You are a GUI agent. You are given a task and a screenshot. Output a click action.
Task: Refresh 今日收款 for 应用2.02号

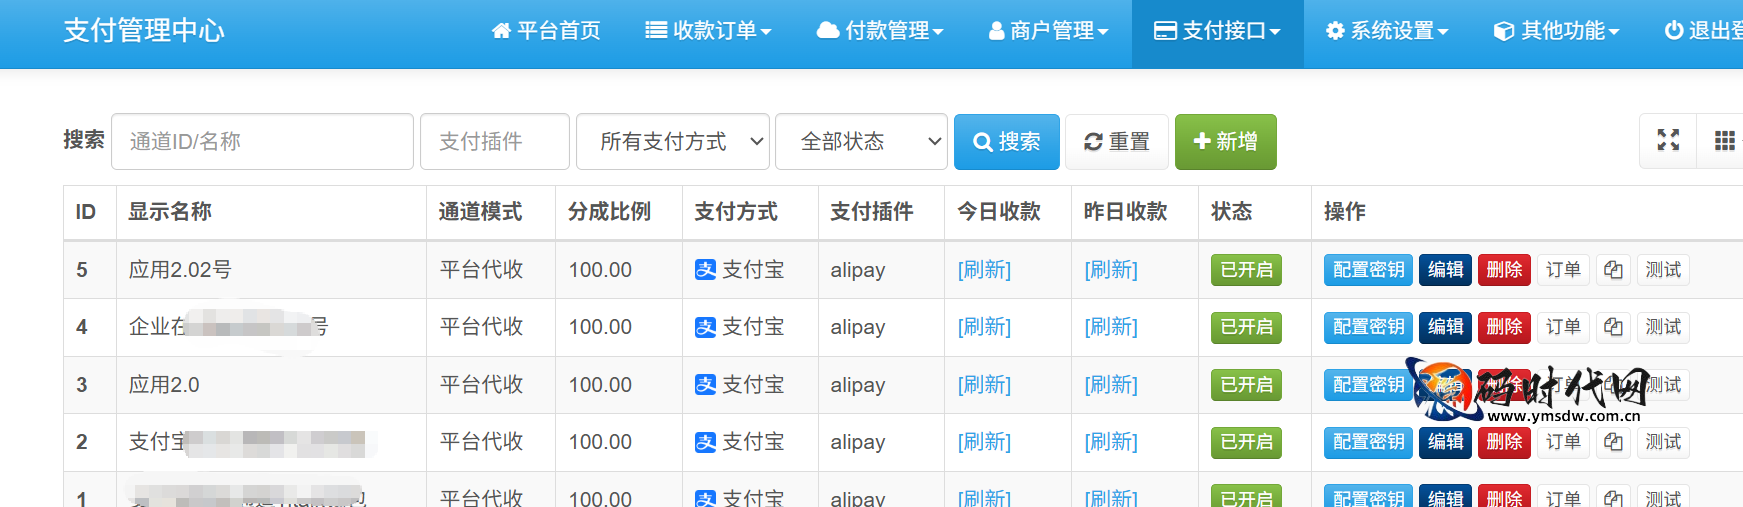[x=984, y=270]
